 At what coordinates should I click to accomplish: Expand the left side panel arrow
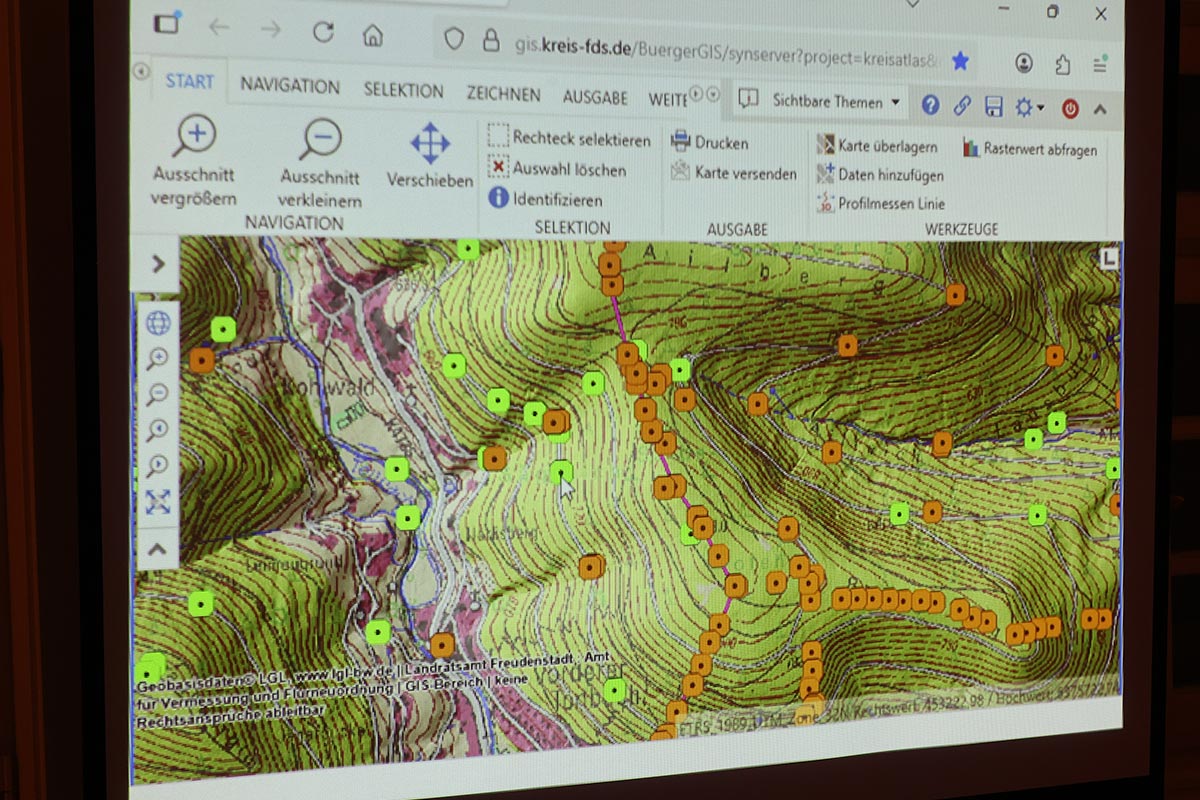coord(158,265)
